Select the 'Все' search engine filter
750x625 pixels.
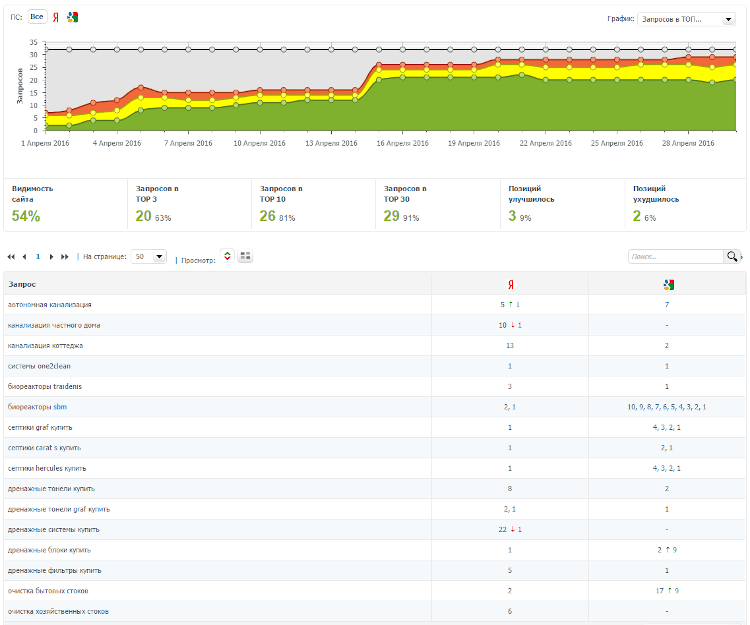coord(36,17)
